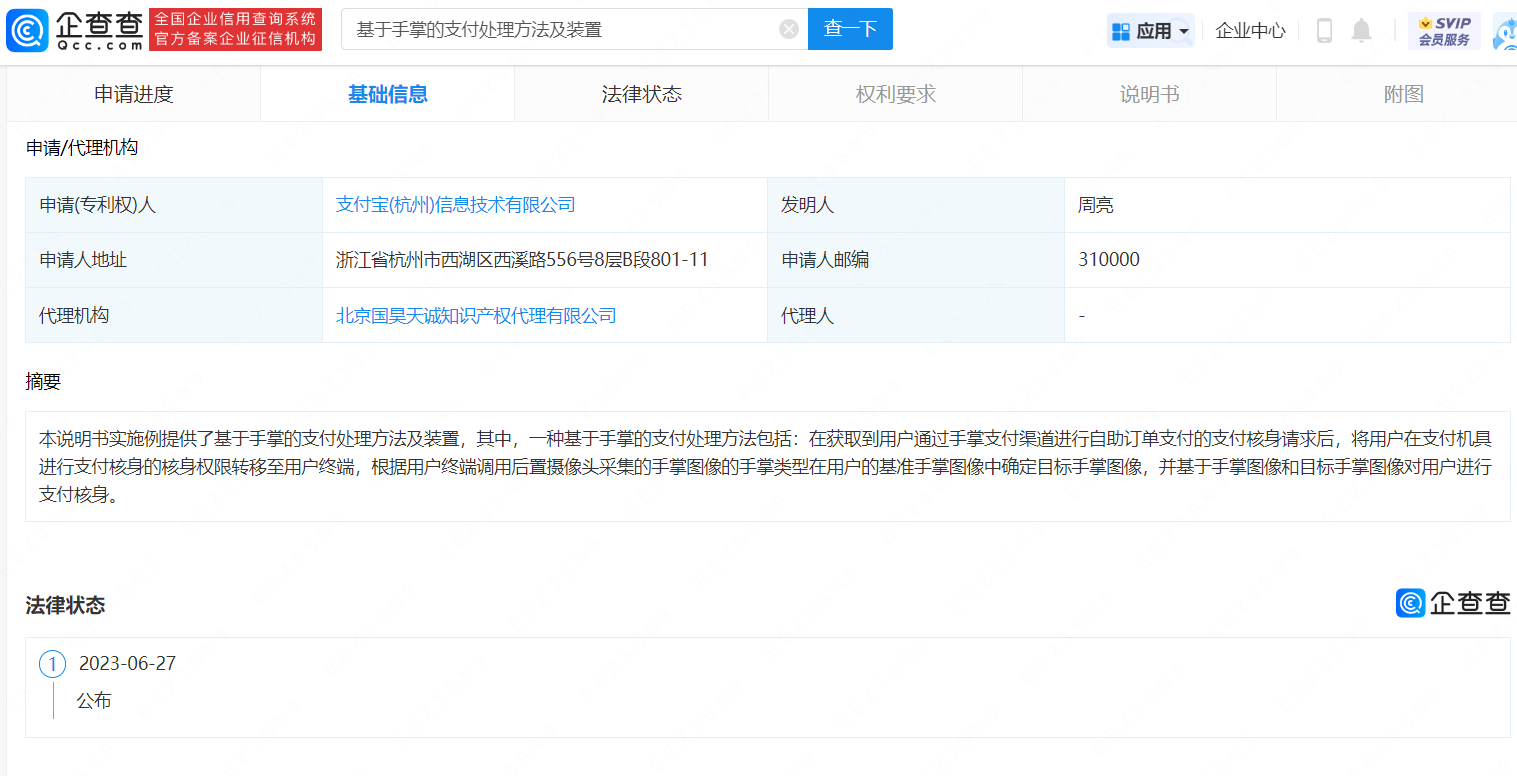Switch to the 说明书 tab
Viewport: 1517px width, 776px height.
pyautogui.click(x=1150, y=94)
